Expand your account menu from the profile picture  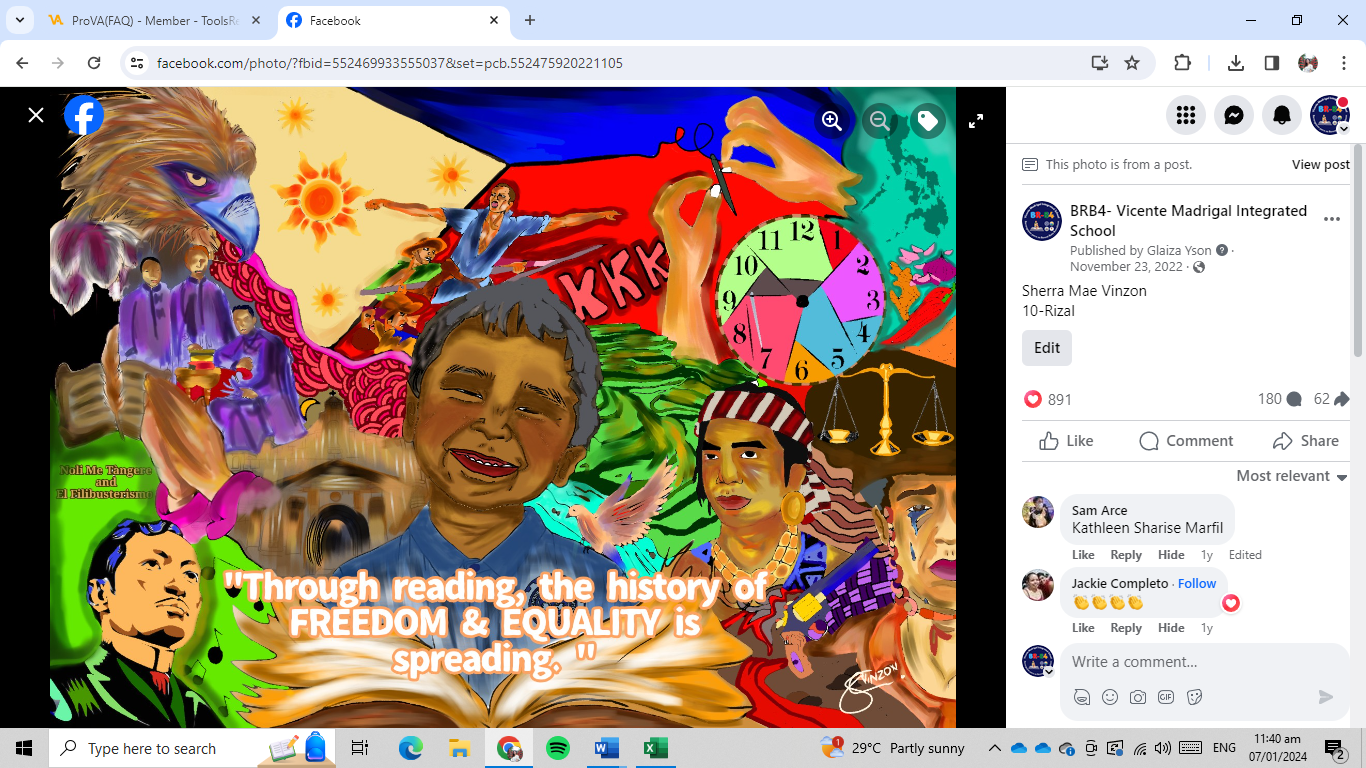pyautogui.click(x=1330, y=115)
